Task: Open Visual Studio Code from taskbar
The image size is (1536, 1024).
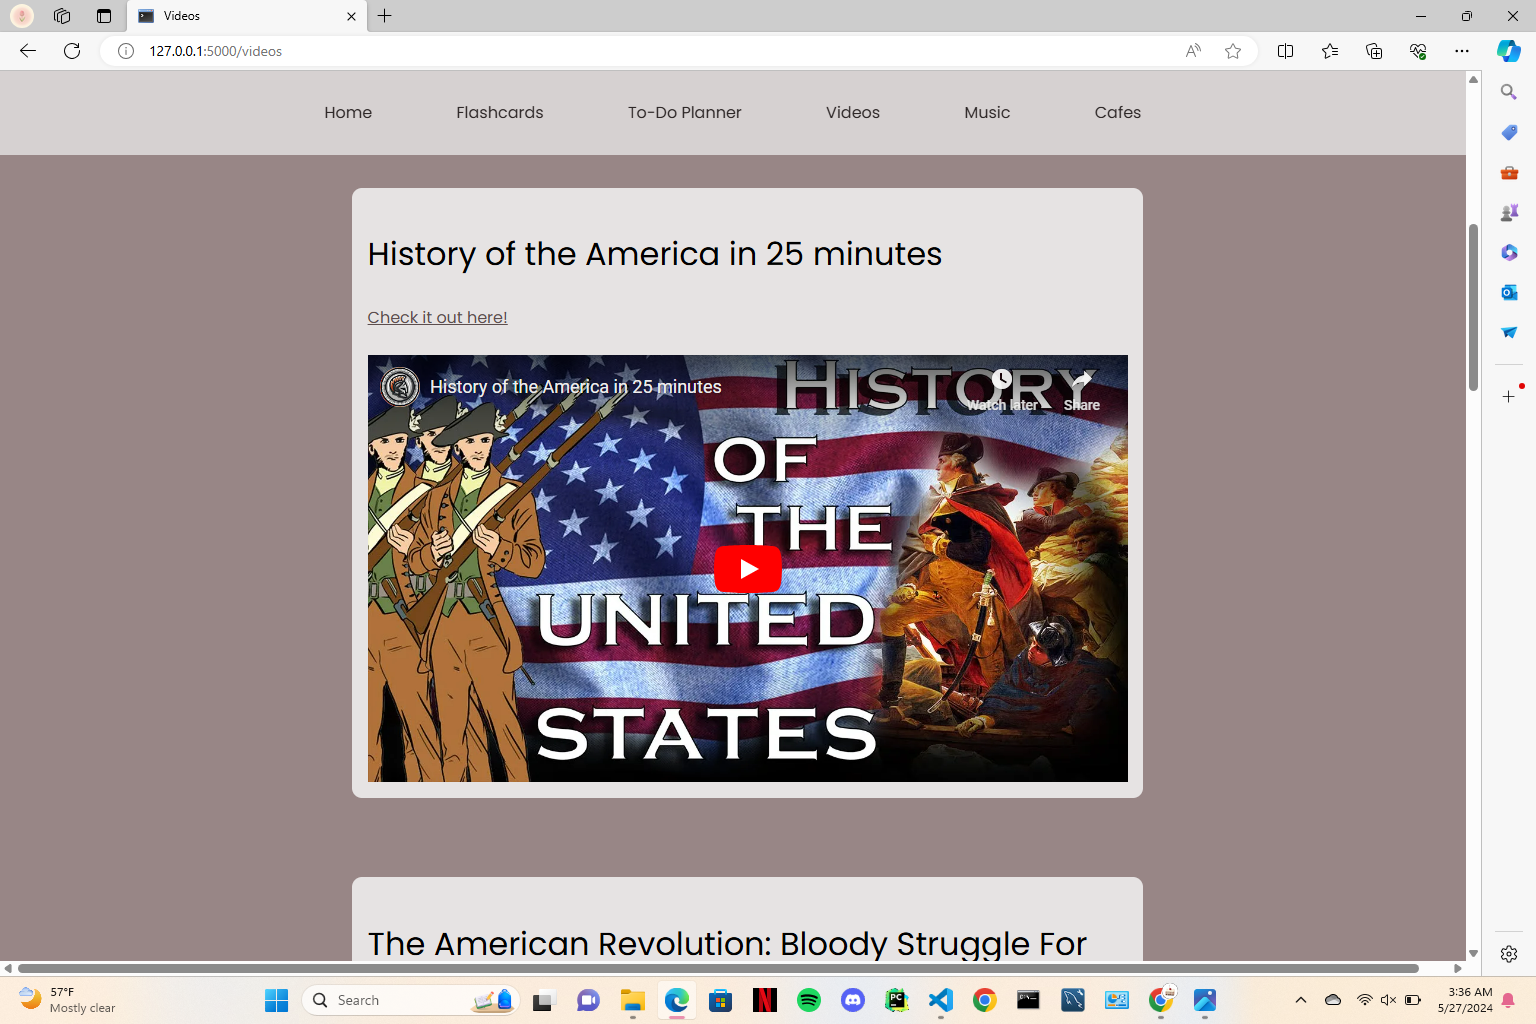Action: click(x=941, y=1000)
